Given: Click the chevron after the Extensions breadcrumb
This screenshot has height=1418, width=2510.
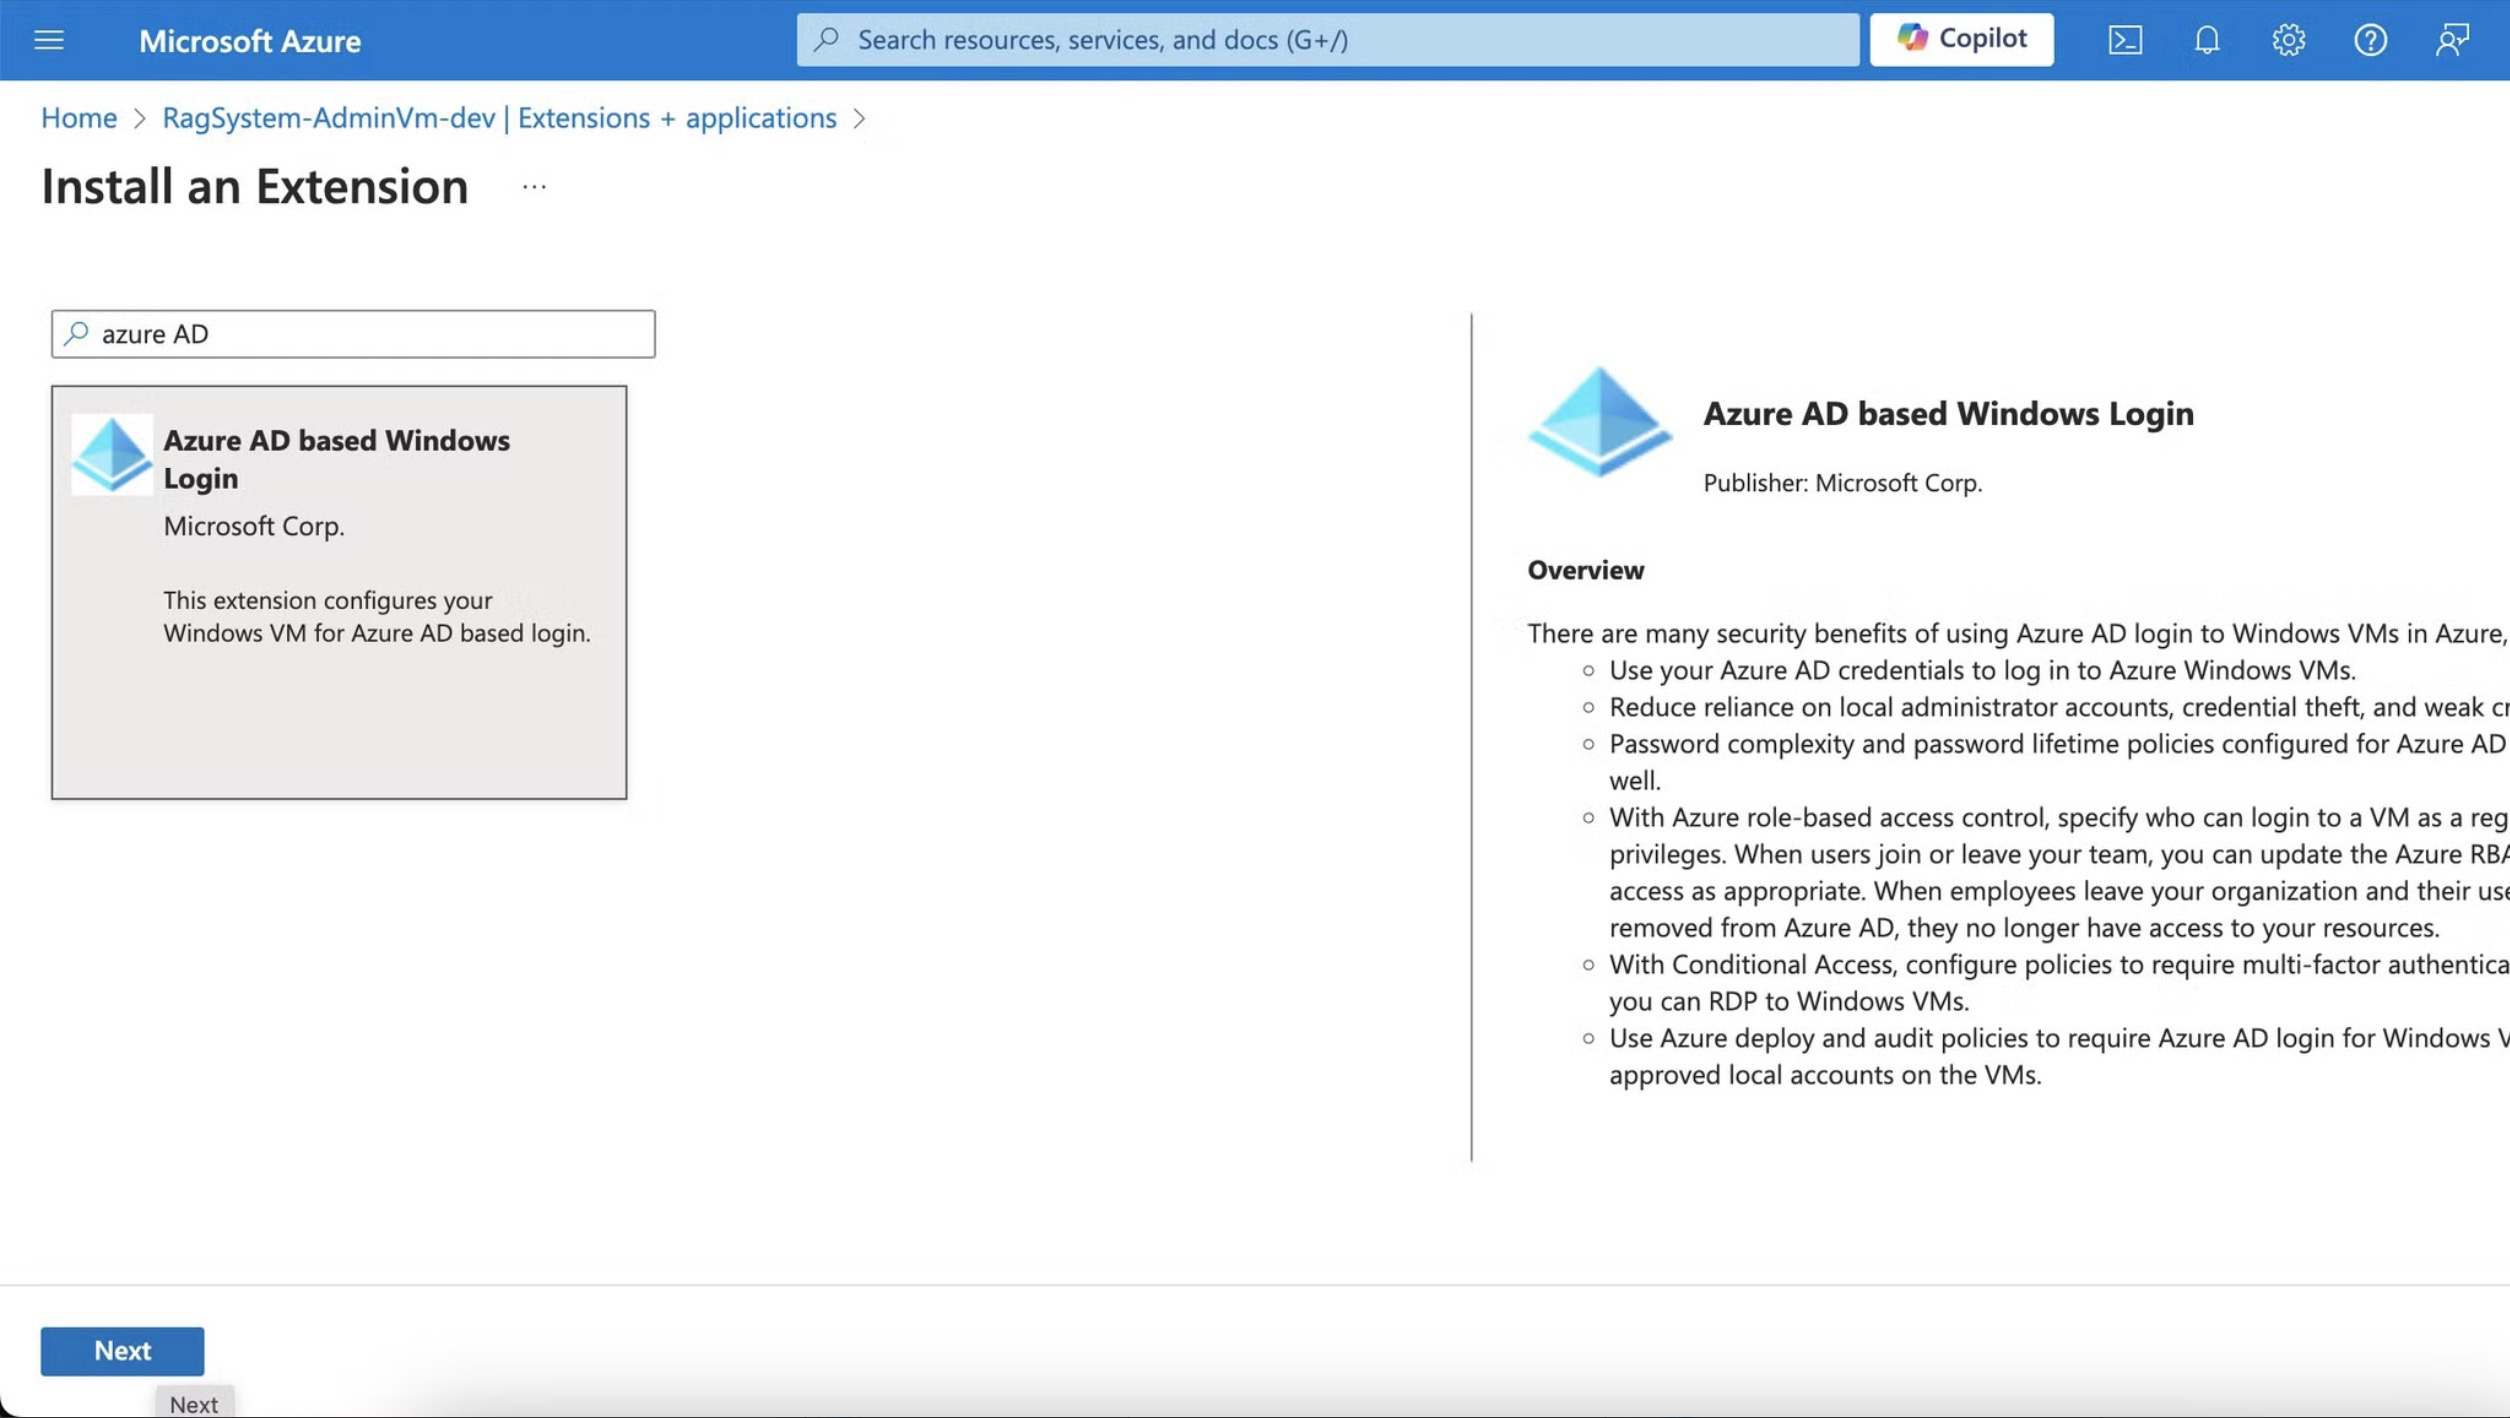Looking at the screenshot, I should point(859,118).
